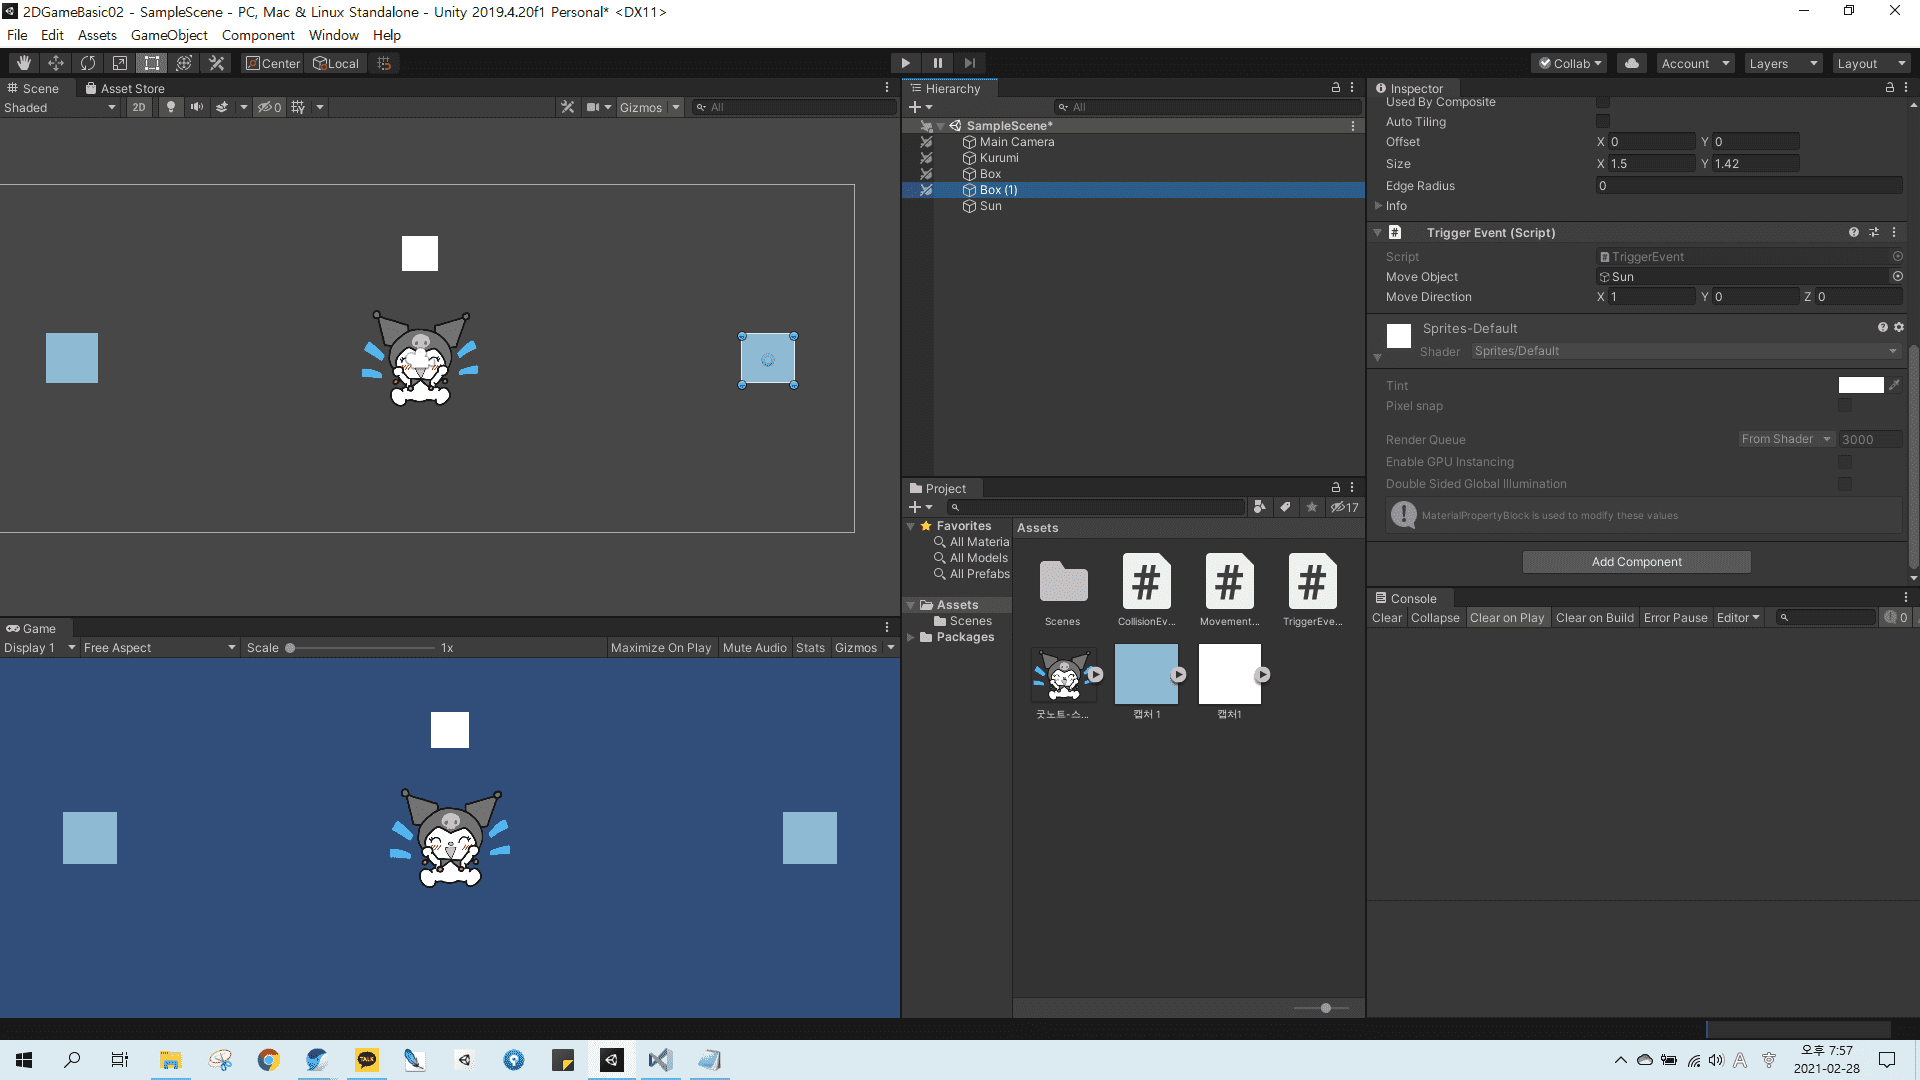Select the Hand tool in toolbar

pyautogui.click(x=24, y=63)
